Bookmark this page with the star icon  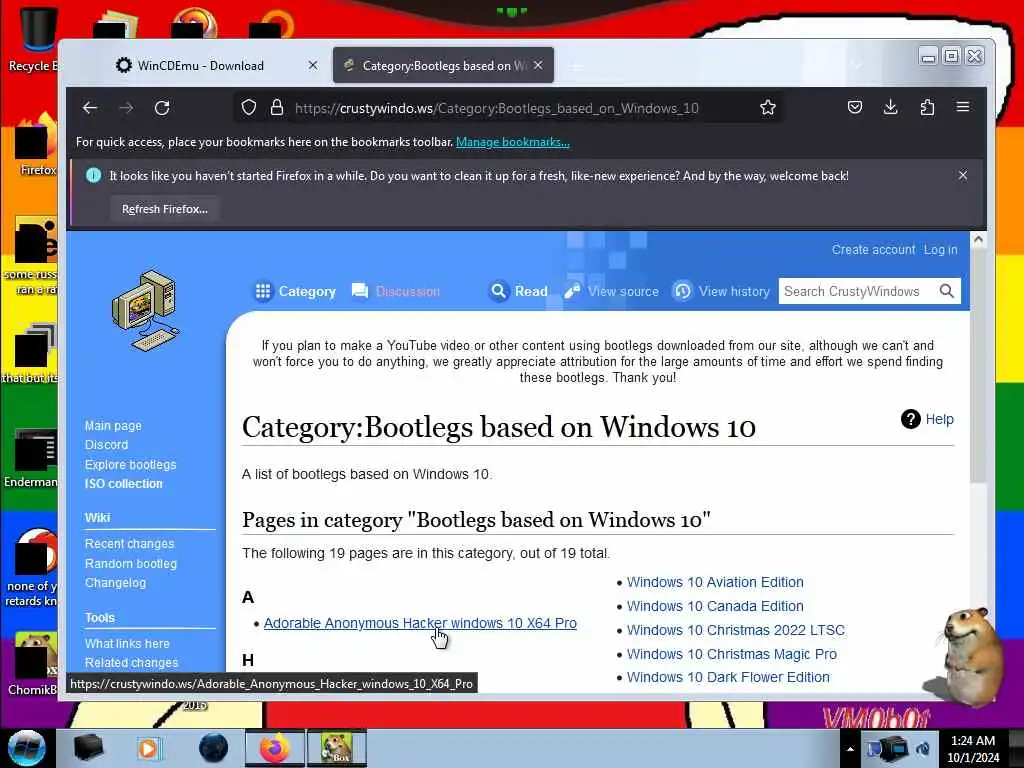[x=768, y=108]
